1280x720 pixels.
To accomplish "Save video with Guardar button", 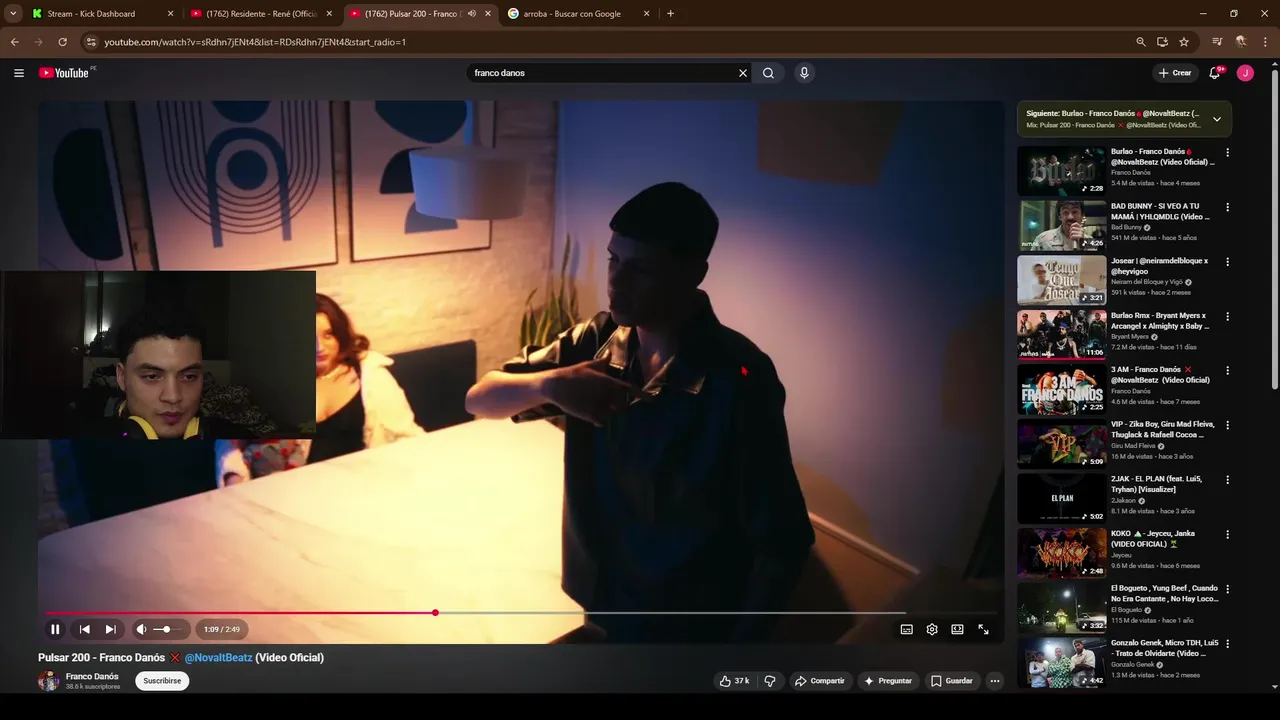I will point(952,681).
